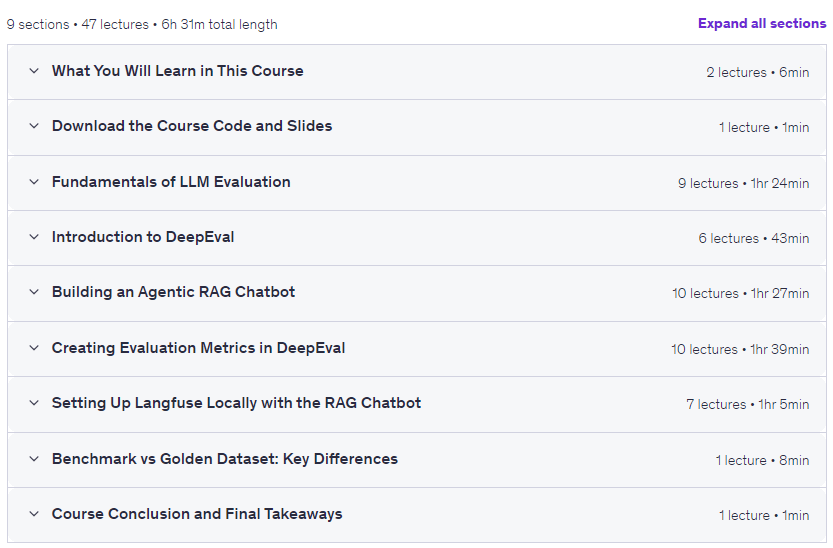
Task: Open 'Creating Evaluation Metrics in DeepEval' heading
Action: tap(198, 348)
